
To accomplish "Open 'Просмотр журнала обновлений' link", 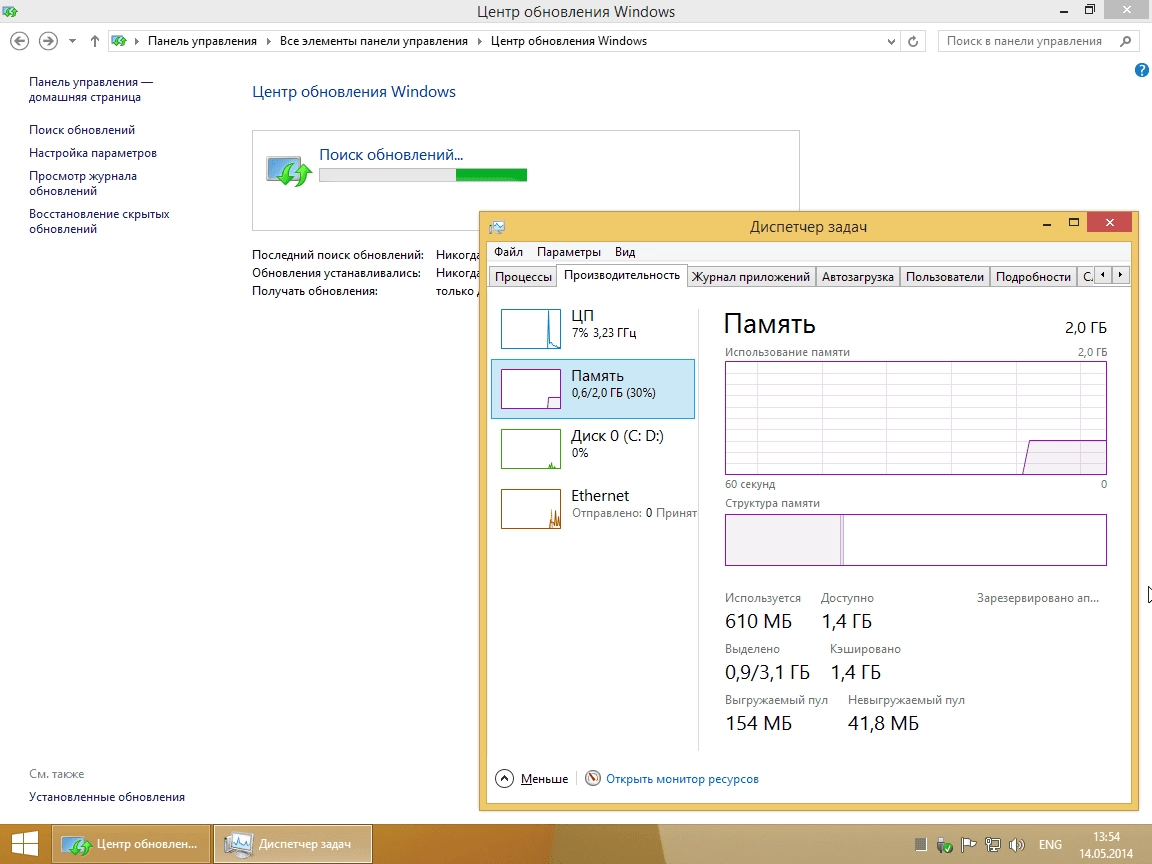I will 82,183.
